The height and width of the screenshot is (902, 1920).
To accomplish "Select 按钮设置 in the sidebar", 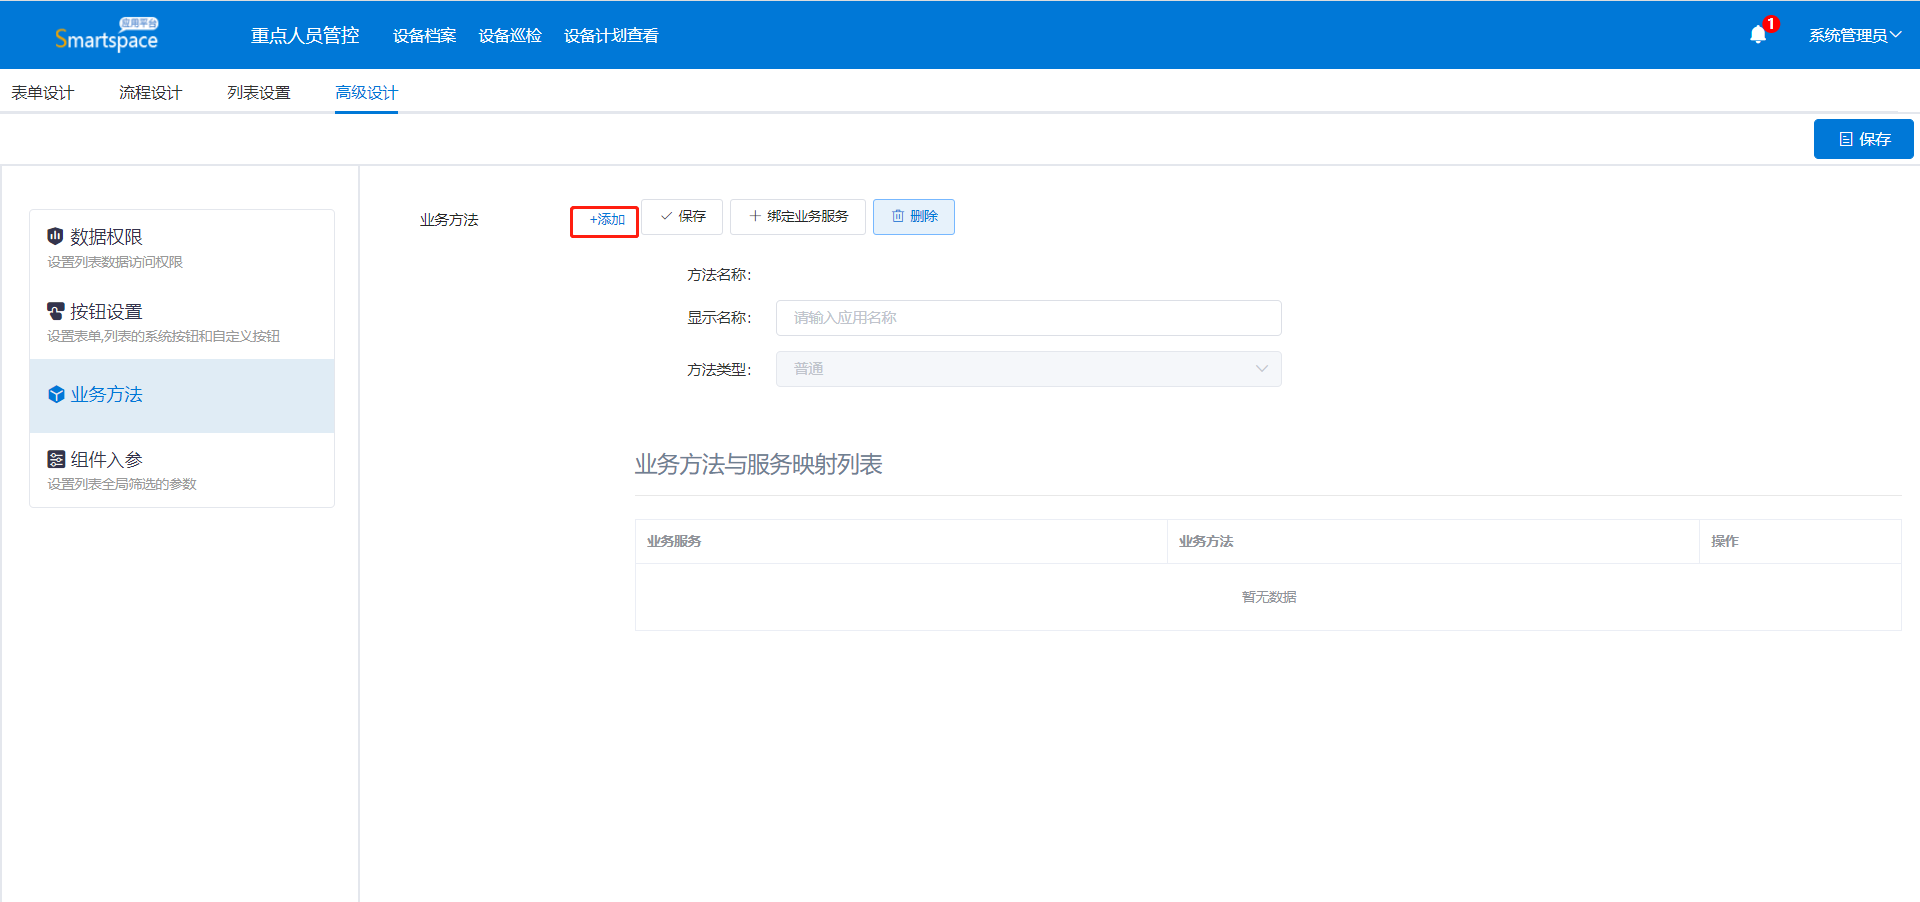I will (x=182, y=322).
